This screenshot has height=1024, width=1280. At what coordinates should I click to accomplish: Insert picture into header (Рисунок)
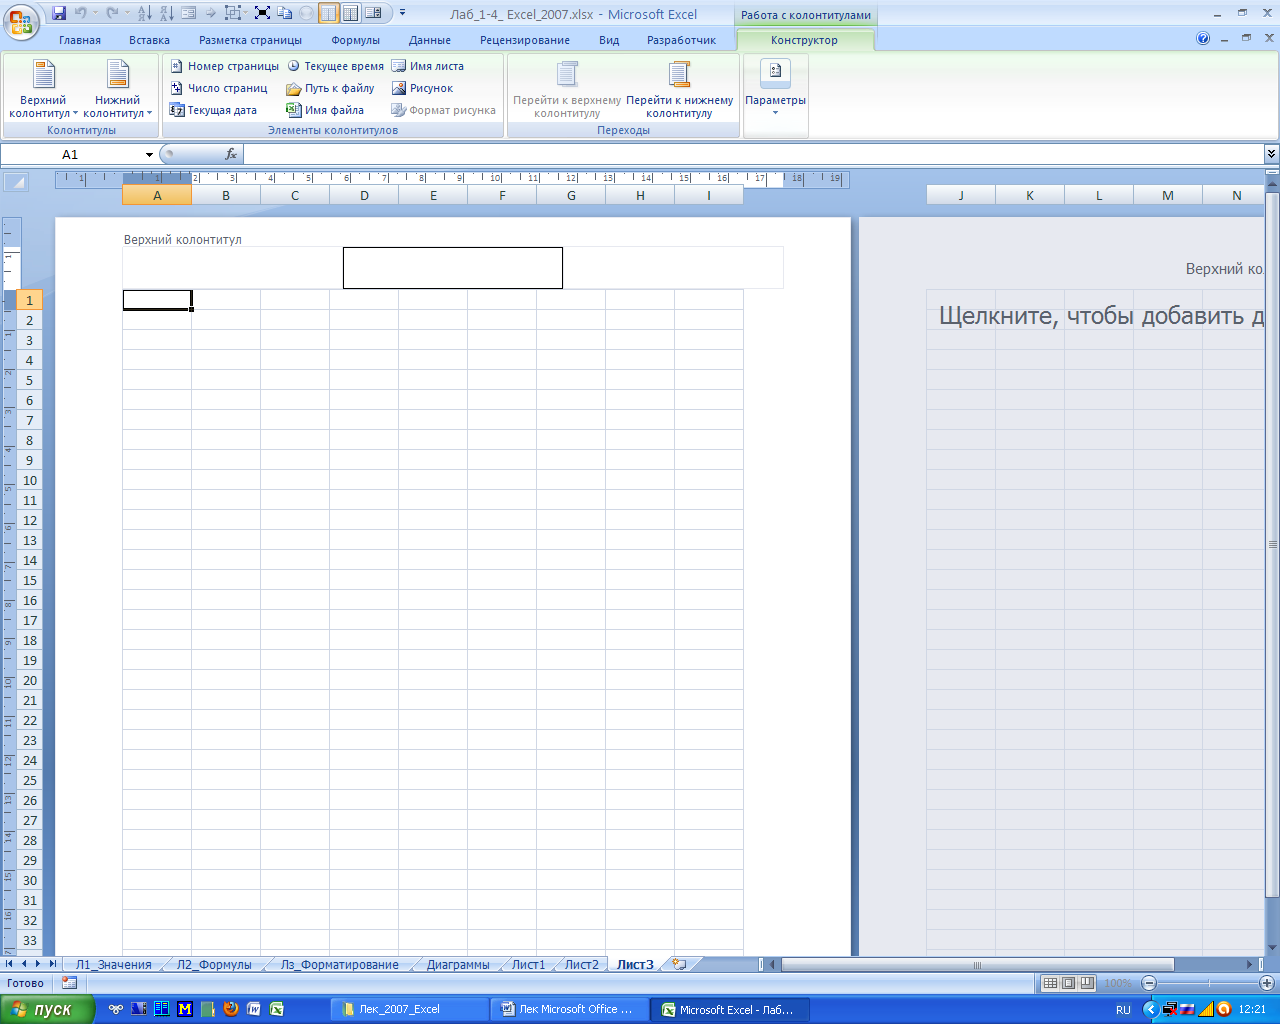click(x=423, y=88)
